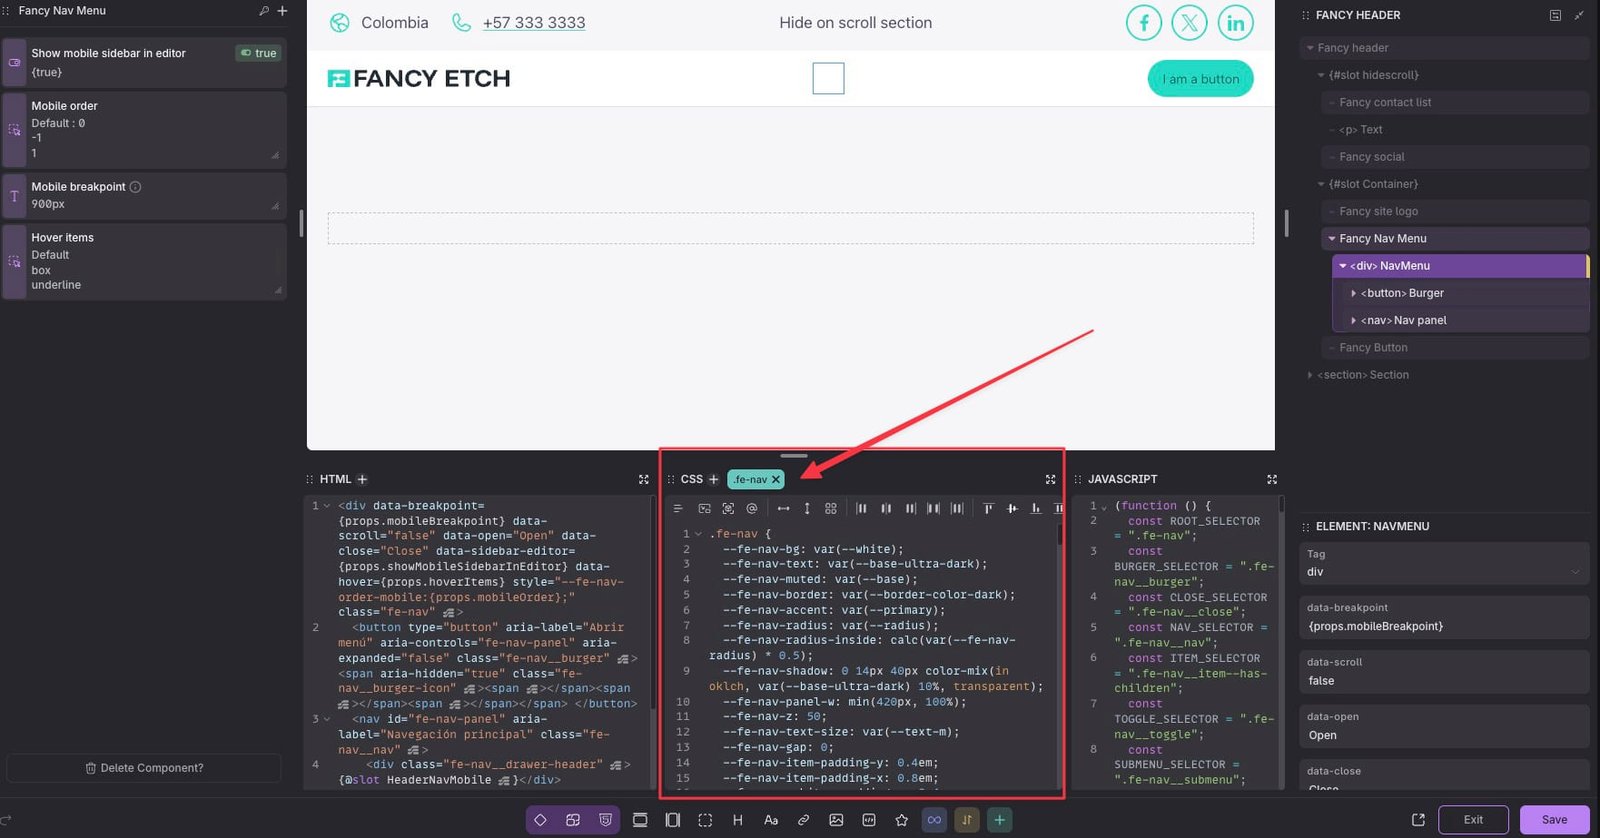
Task: Add a new CSS class selector
Action: pyautogui.click(x=713, y=480)
